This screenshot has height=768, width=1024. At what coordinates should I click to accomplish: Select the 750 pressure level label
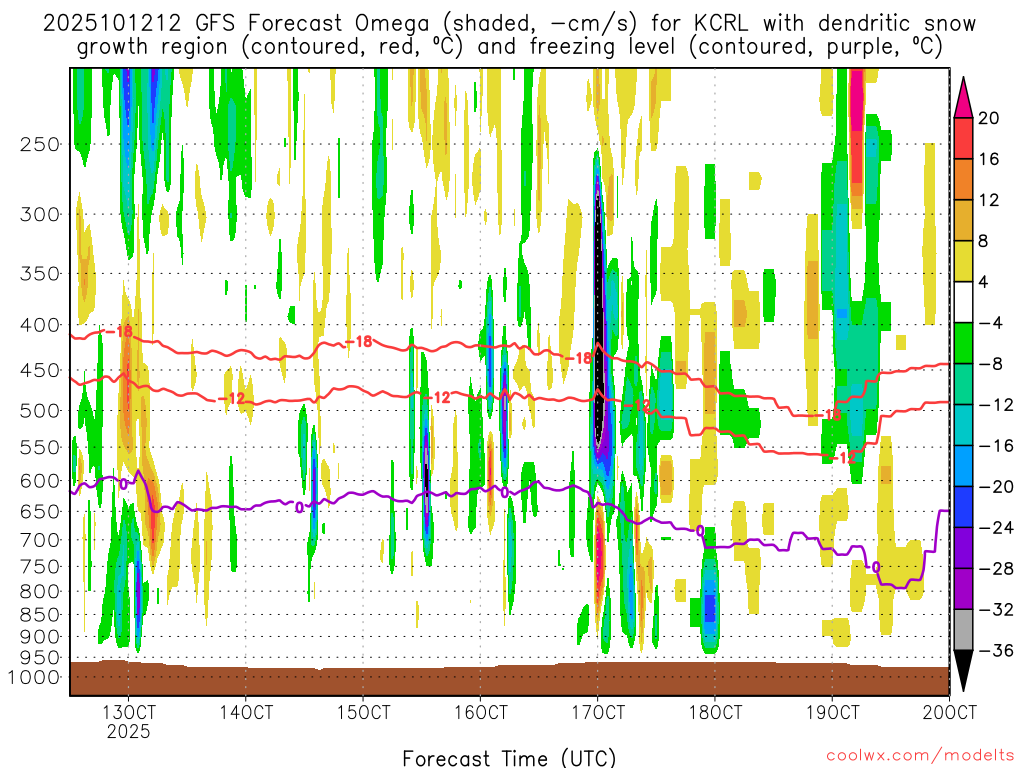point(40,567)
